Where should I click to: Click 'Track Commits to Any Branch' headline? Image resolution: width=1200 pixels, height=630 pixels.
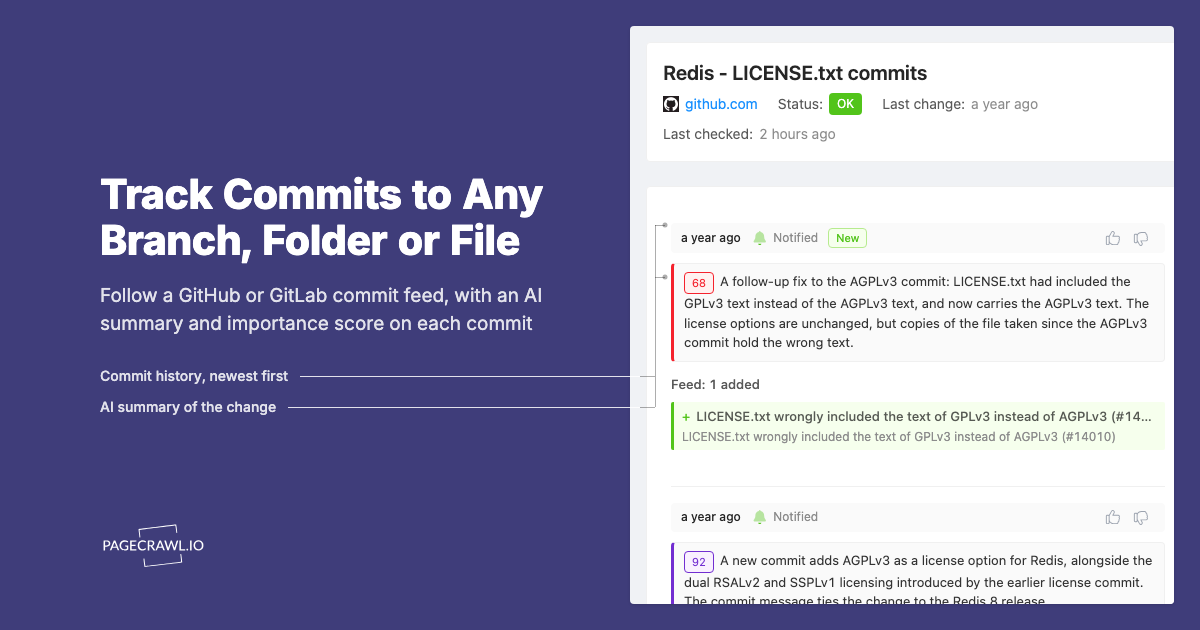[x=321, y=218]
